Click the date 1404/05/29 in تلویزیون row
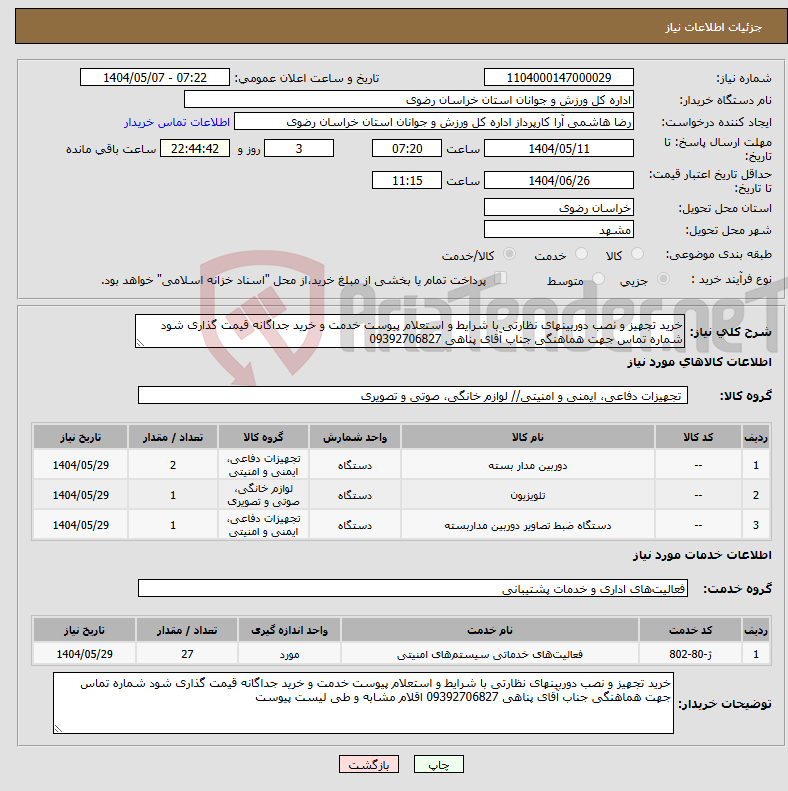Image resolution: width=788 pixels, height=791 pixels. coord(81,495)
